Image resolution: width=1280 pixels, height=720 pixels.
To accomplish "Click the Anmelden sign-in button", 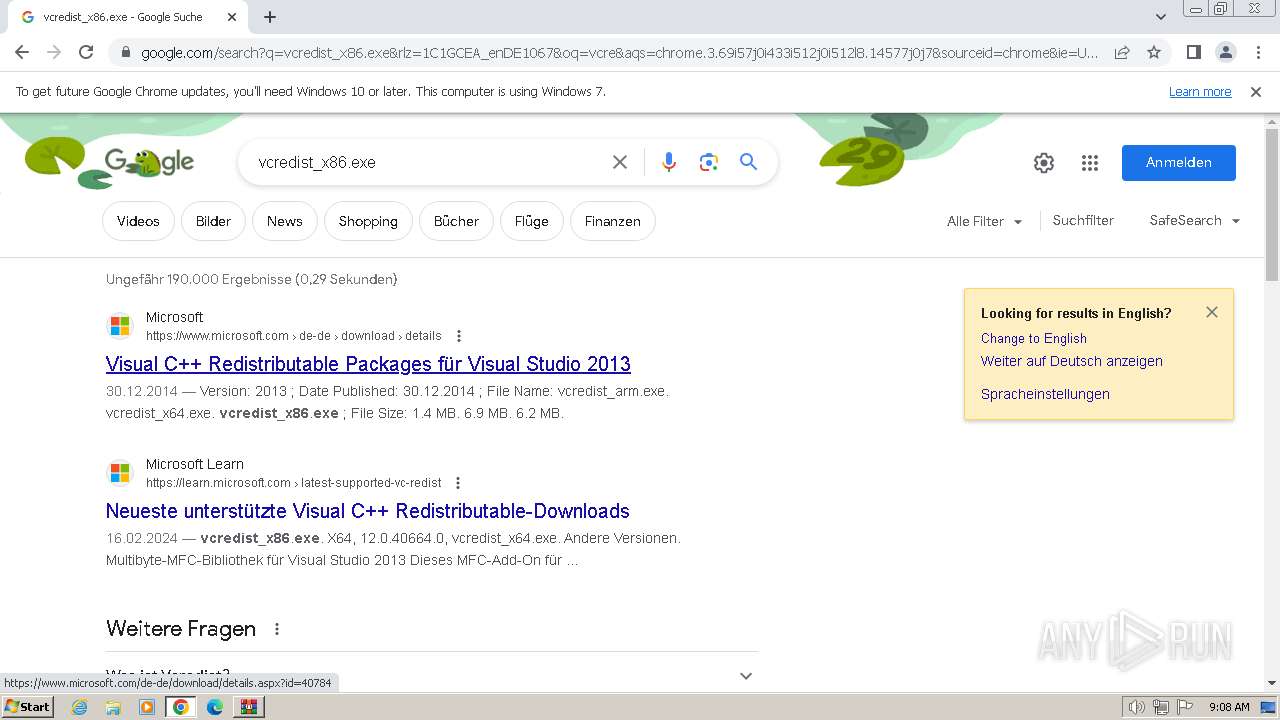I will (1179, 163).
